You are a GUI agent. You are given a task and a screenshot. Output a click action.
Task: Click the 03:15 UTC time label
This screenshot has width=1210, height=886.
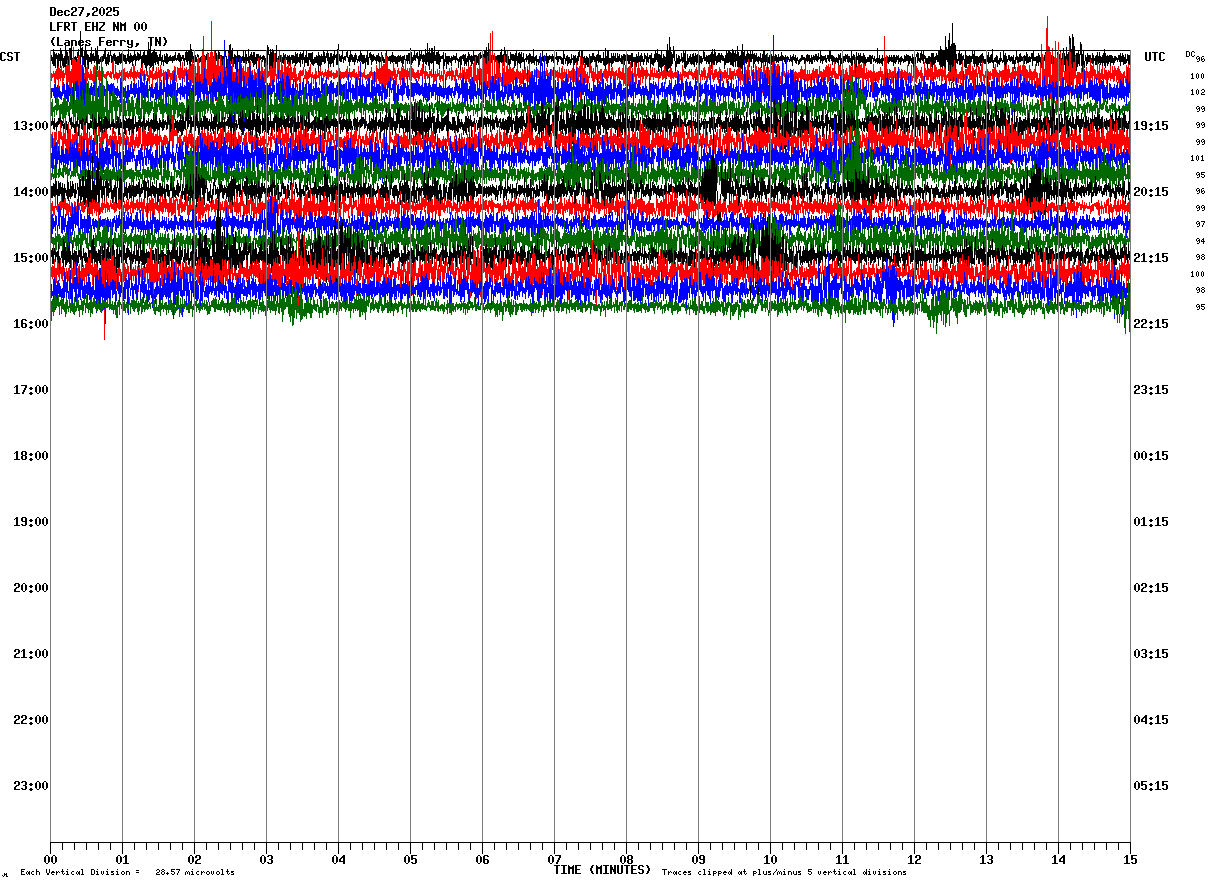(x=1151, y=654)
